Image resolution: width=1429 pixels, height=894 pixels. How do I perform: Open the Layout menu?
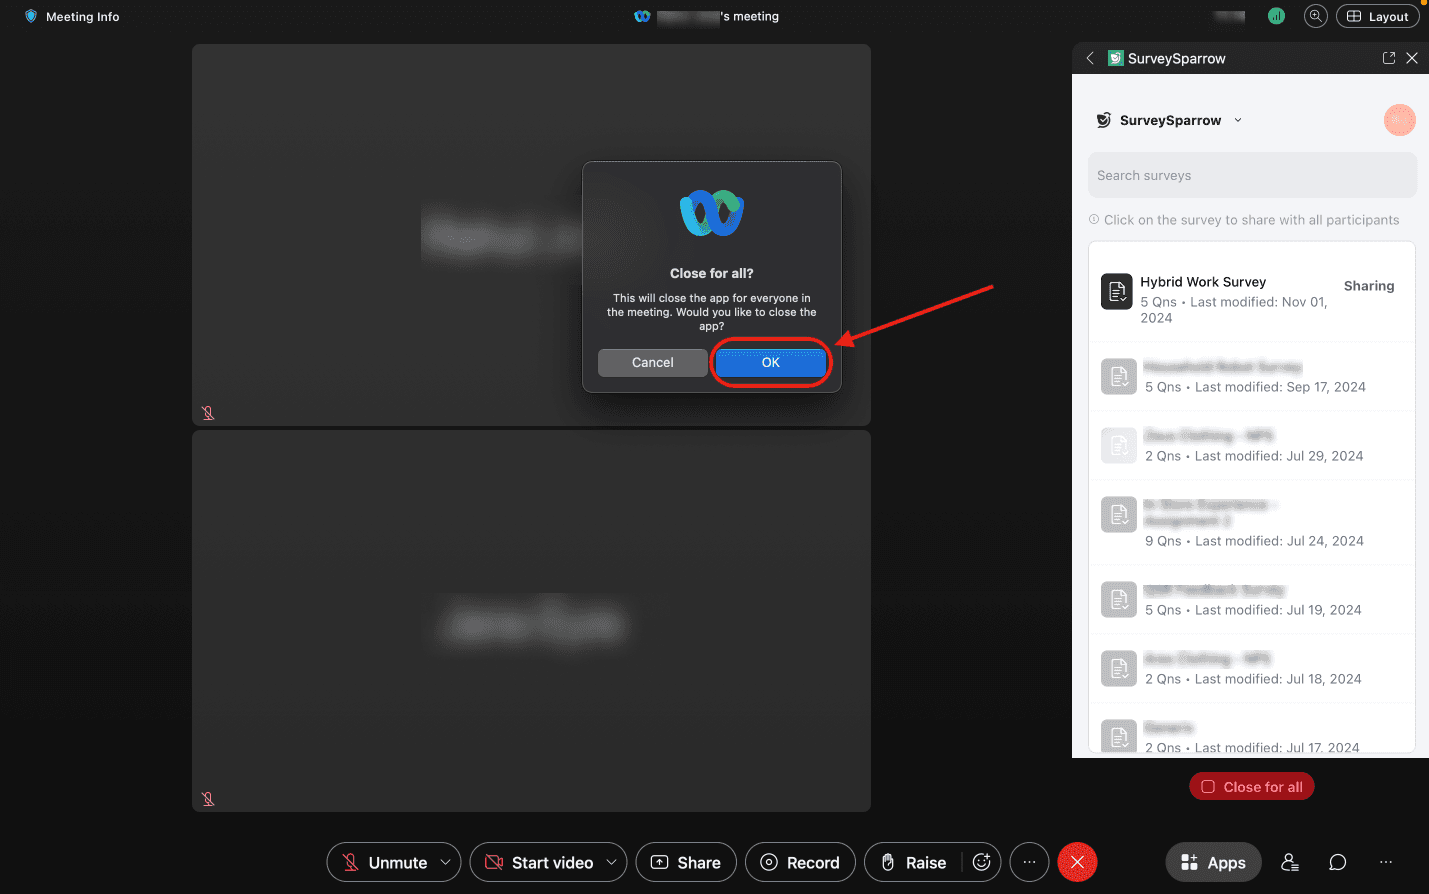(x=1377, y=16)
